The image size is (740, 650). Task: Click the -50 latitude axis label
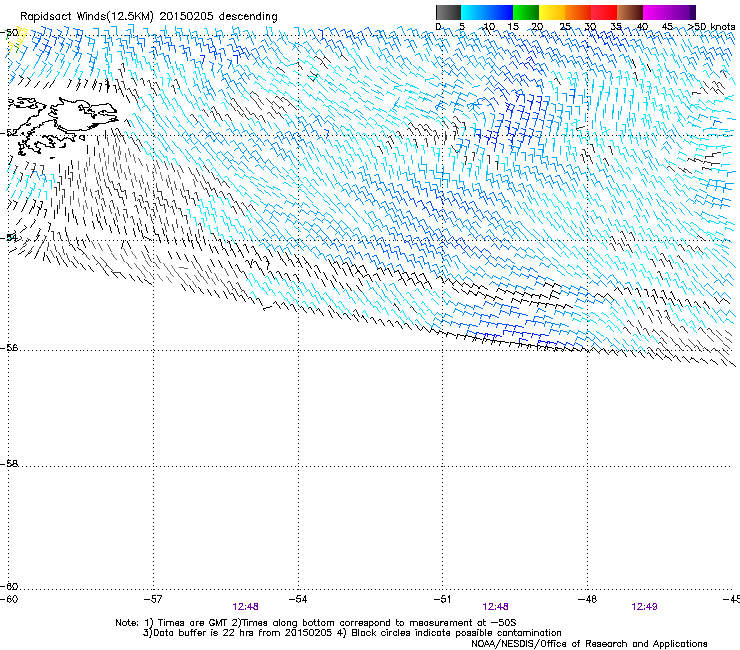pyautogui.click(x=11, y=33)
